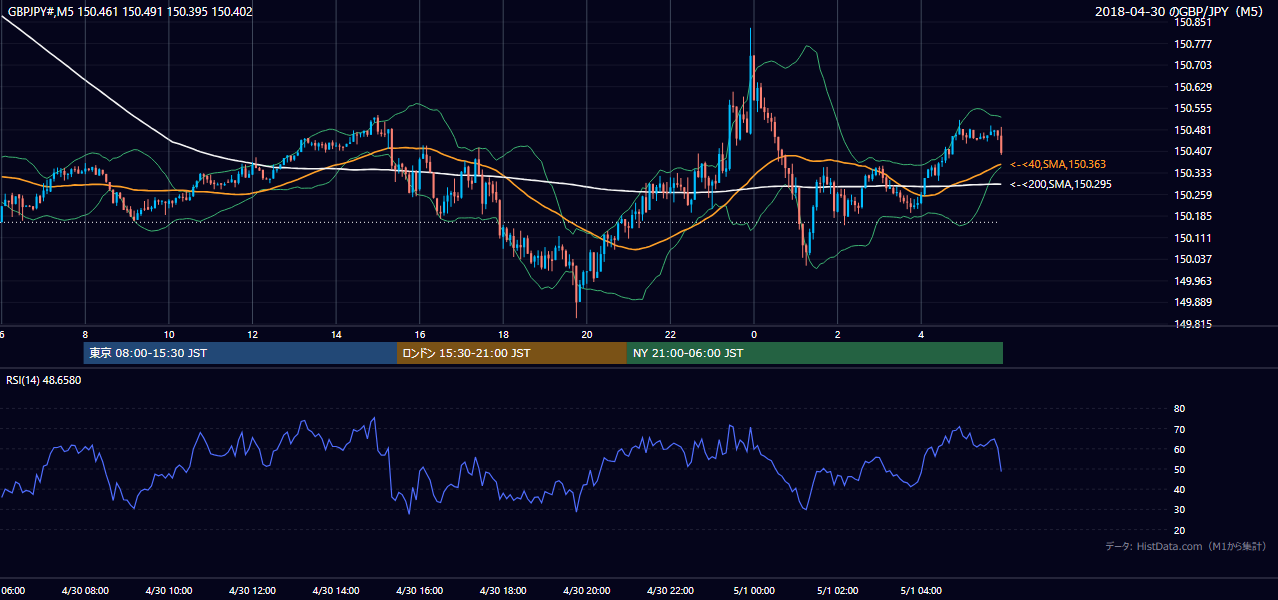Click the 4/30 16:00 date axis label
The image size is (1278, 600).
tap(419, 591)
